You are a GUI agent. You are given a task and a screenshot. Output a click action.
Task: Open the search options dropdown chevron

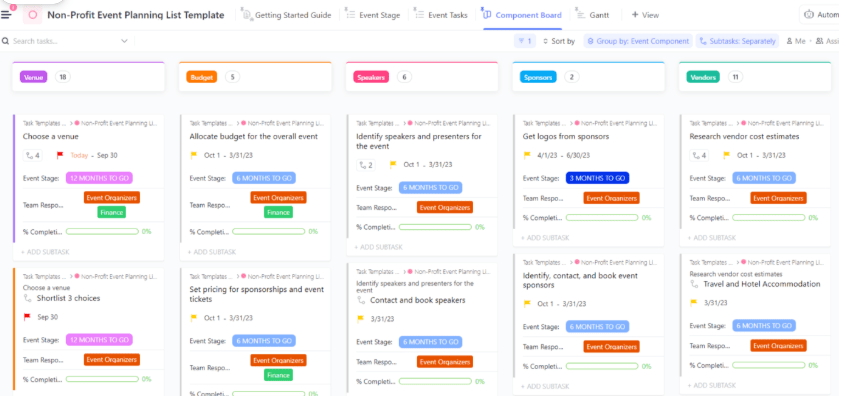[x=124, y=41]
